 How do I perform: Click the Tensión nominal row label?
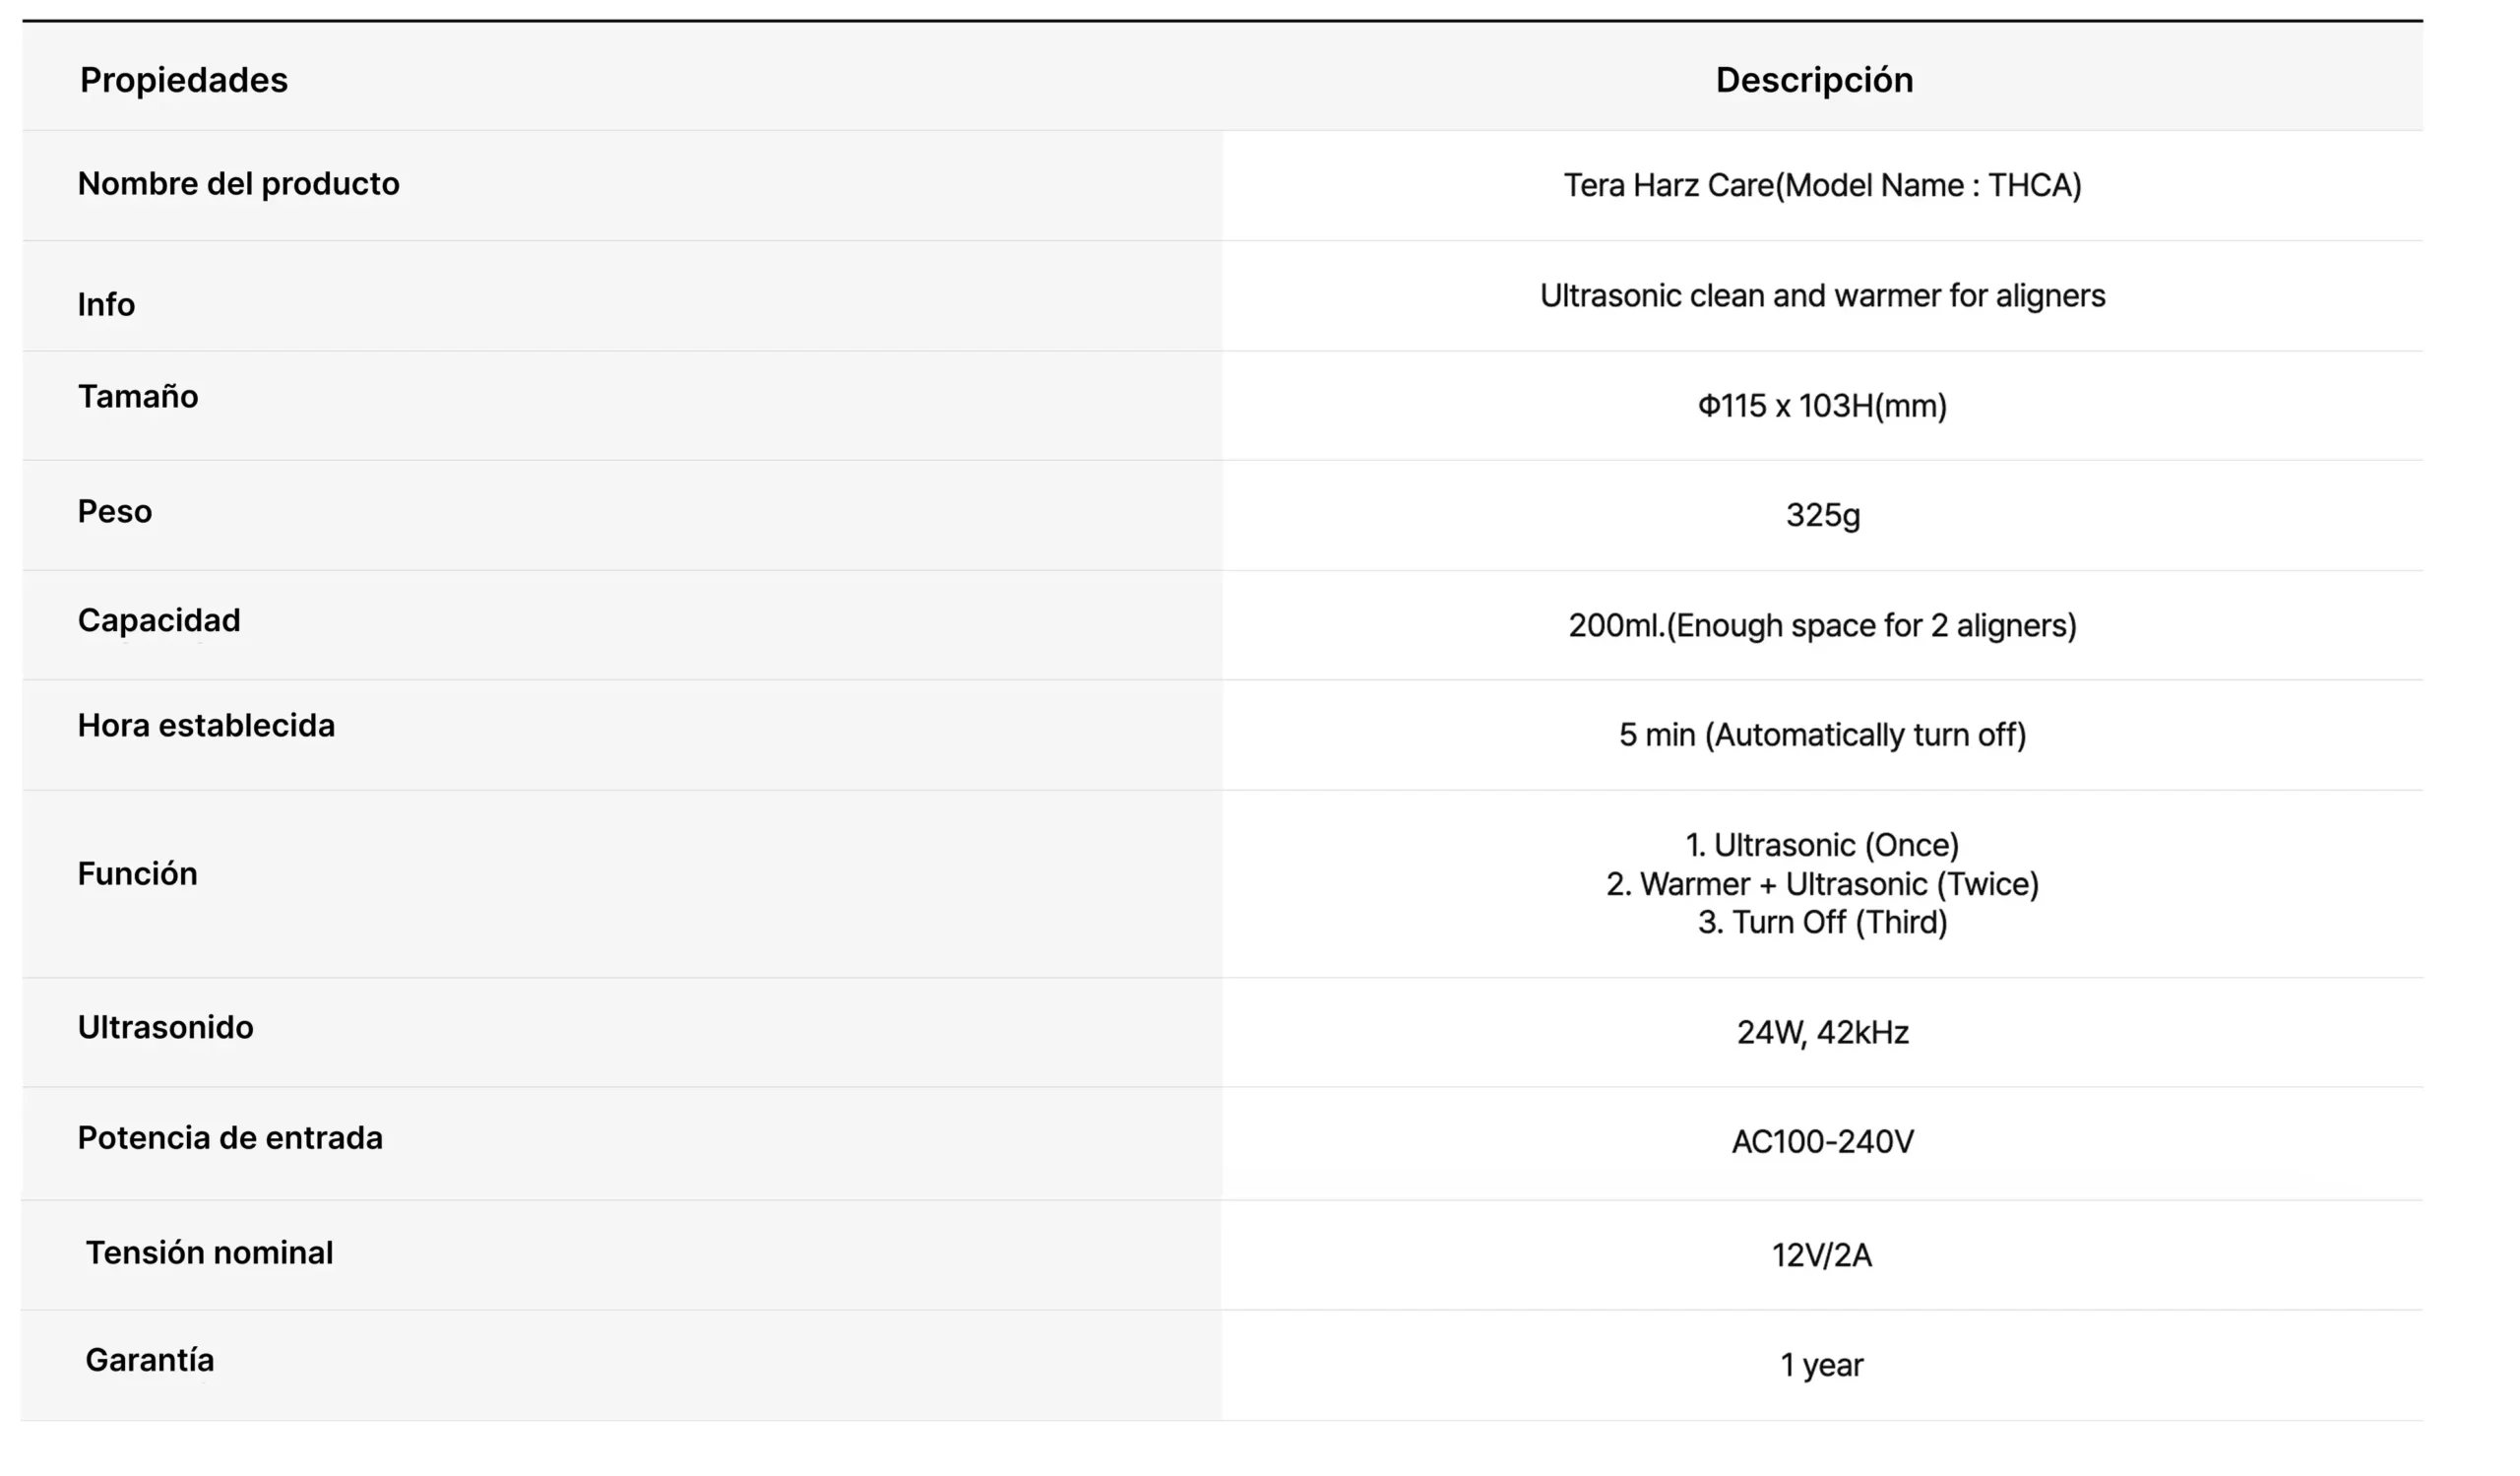(x=209, y=1253)
